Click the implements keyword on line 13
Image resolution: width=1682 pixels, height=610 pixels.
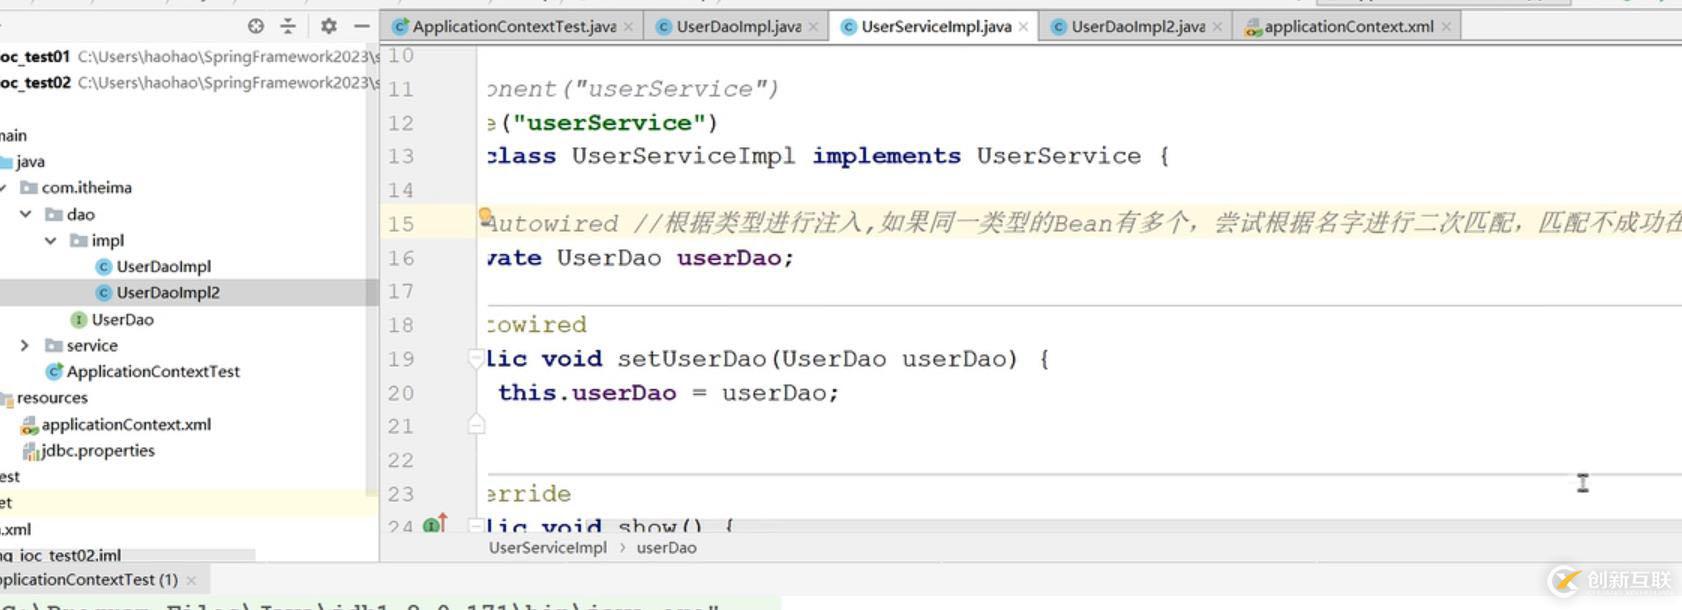click(x=886, y=156)
